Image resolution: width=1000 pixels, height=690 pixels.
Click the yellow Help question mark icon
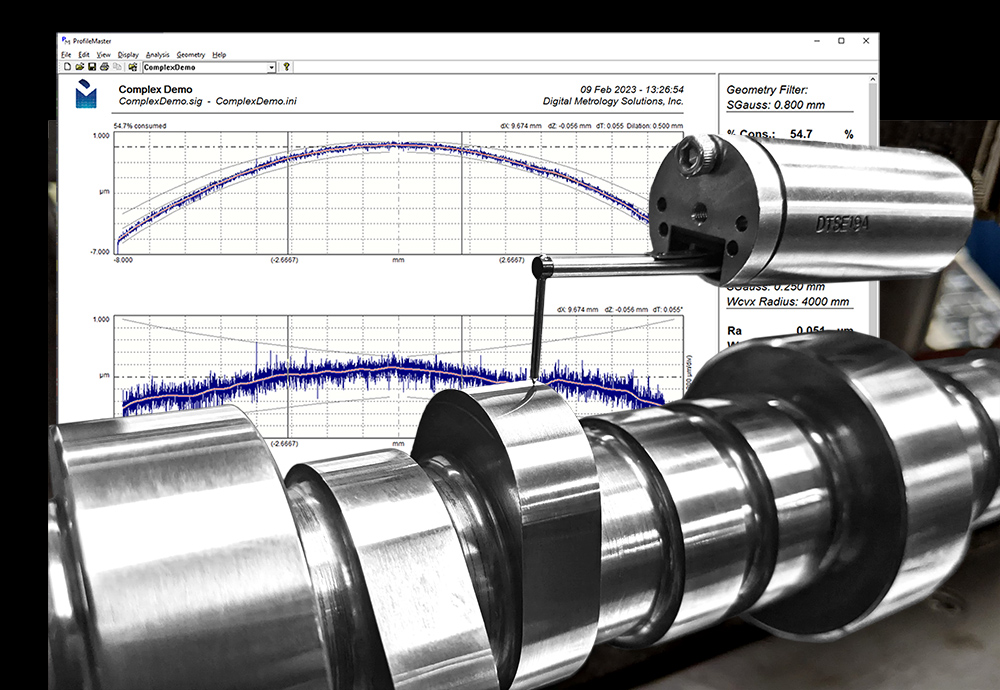[x=287, y=65]
